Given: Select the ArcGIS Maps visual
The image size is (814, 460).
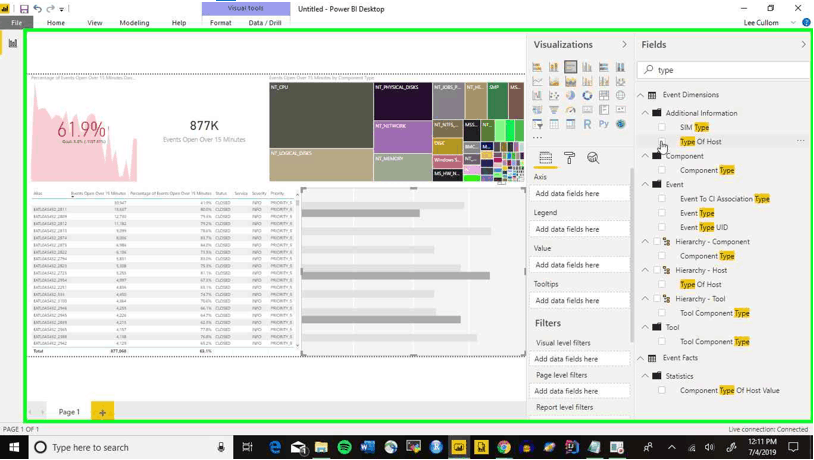Looking at the screenshot, I should click(620, 124).
